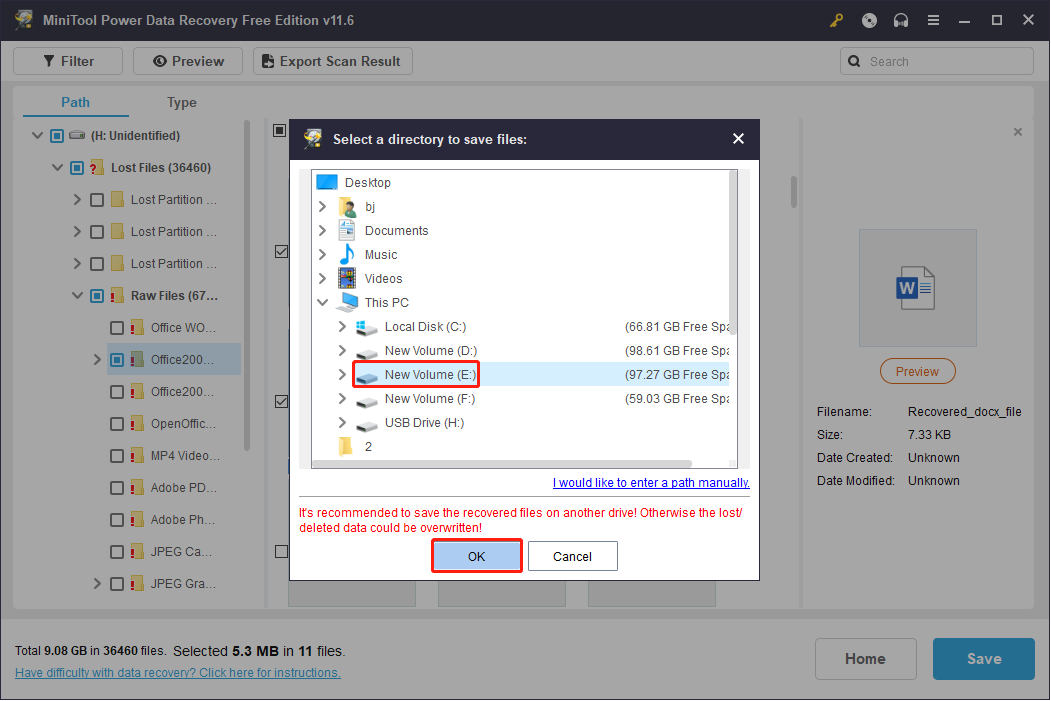This screenshot has width=1051, height=701.
Task: Cancel the save directory dialog
Action: (x=572, y=556)
